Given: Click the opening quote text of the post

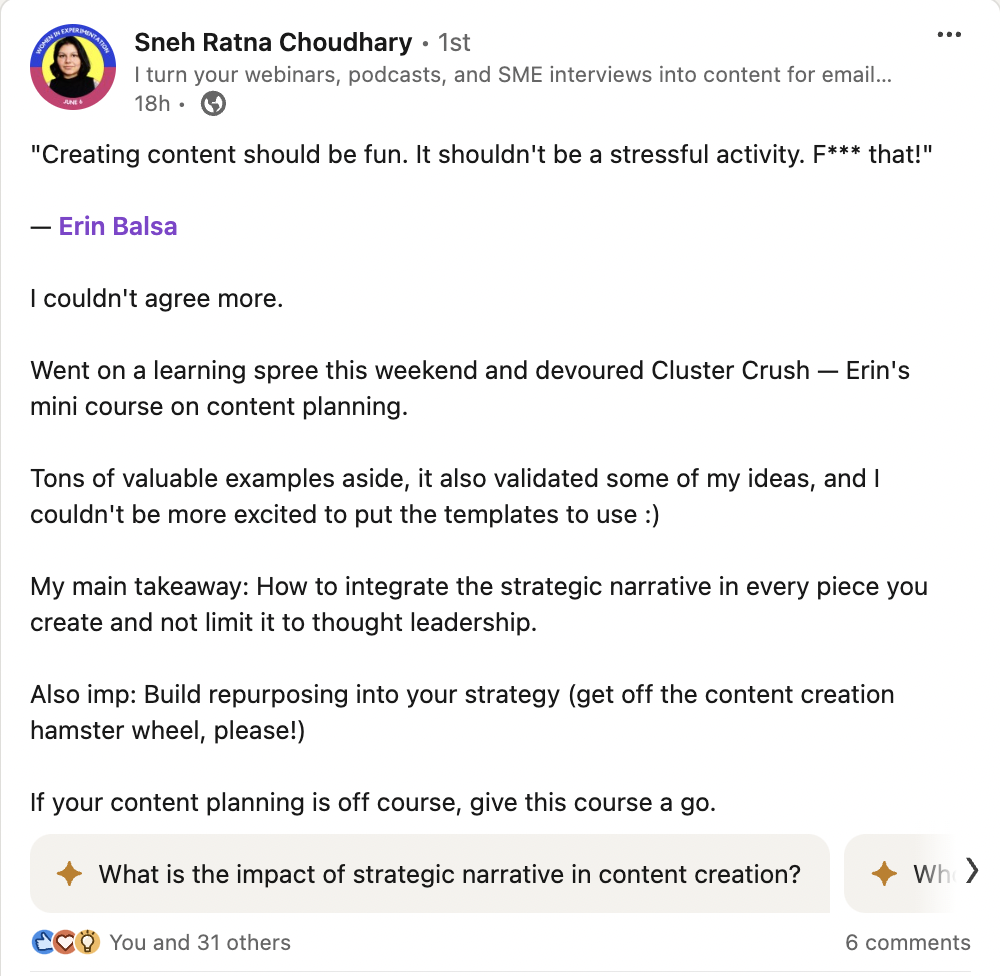Looking at the screenshot, I should click(x=481, y=155).
